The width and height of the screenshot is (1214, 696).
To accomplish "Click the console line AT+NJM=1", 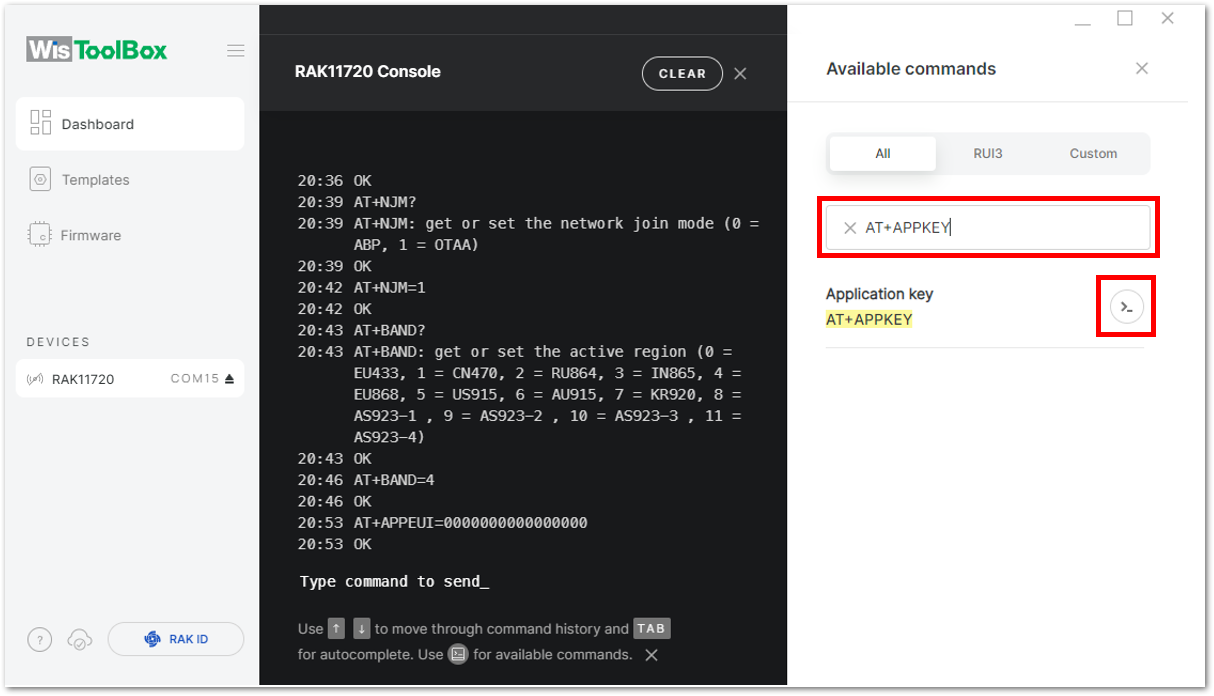I will (390, 287).
